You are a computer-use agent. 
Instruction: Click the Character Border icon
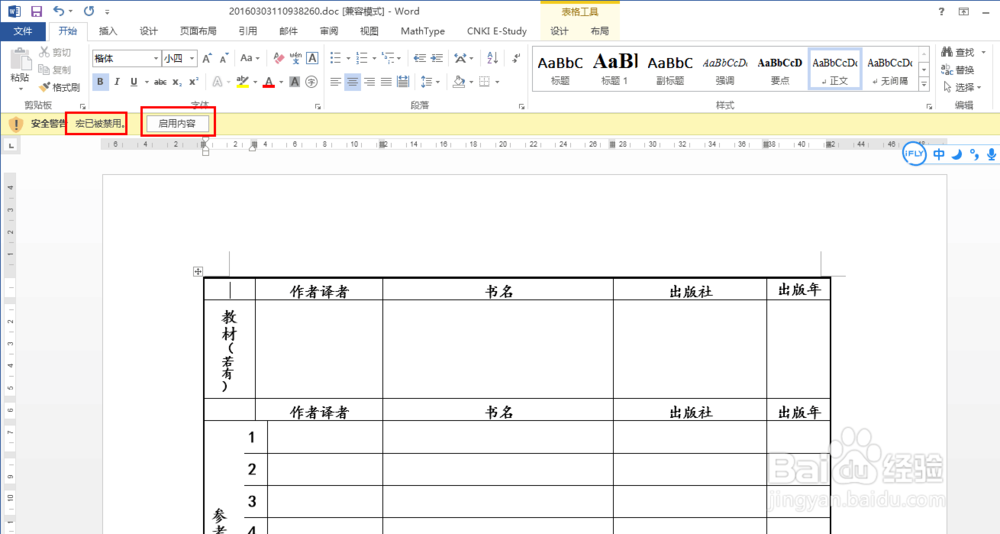[312, 59]
